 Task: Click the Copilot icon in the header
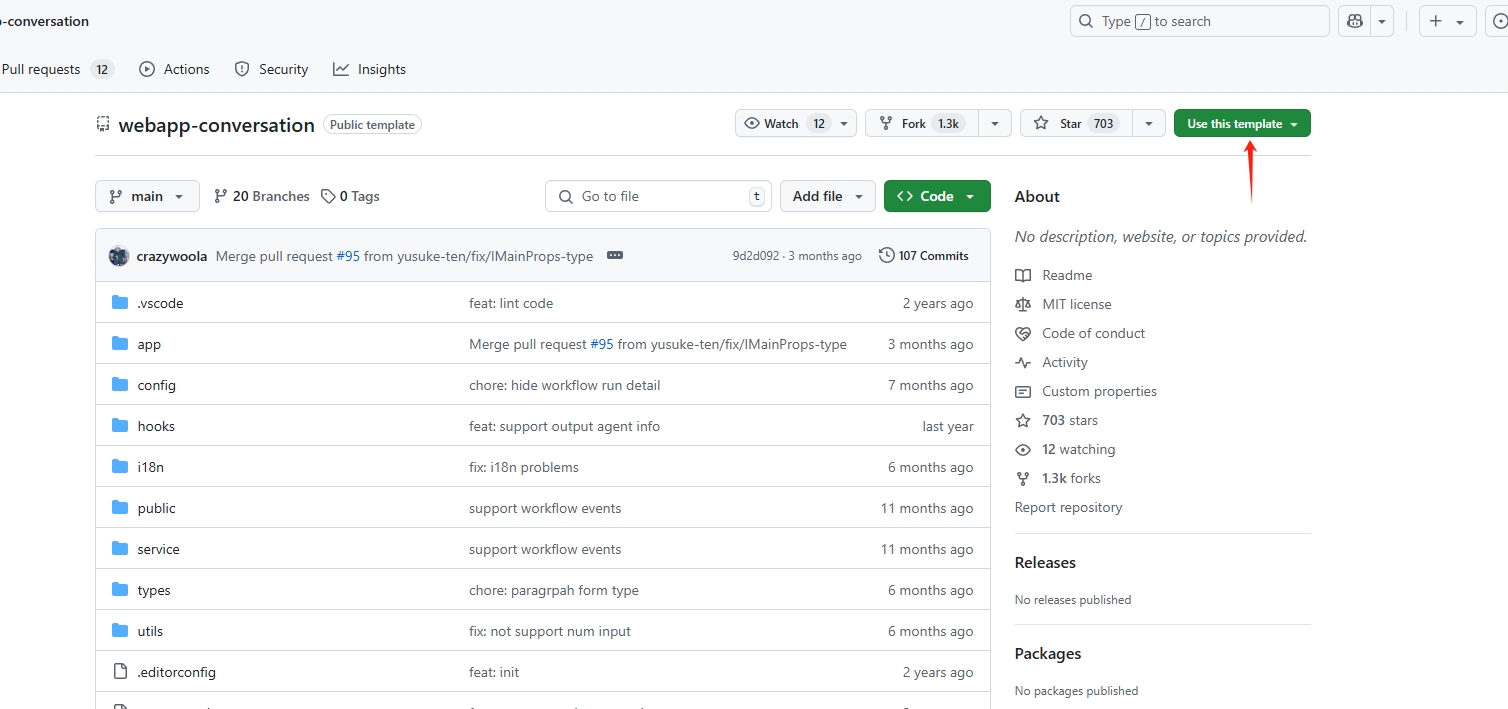click(x=1356, y=21)
